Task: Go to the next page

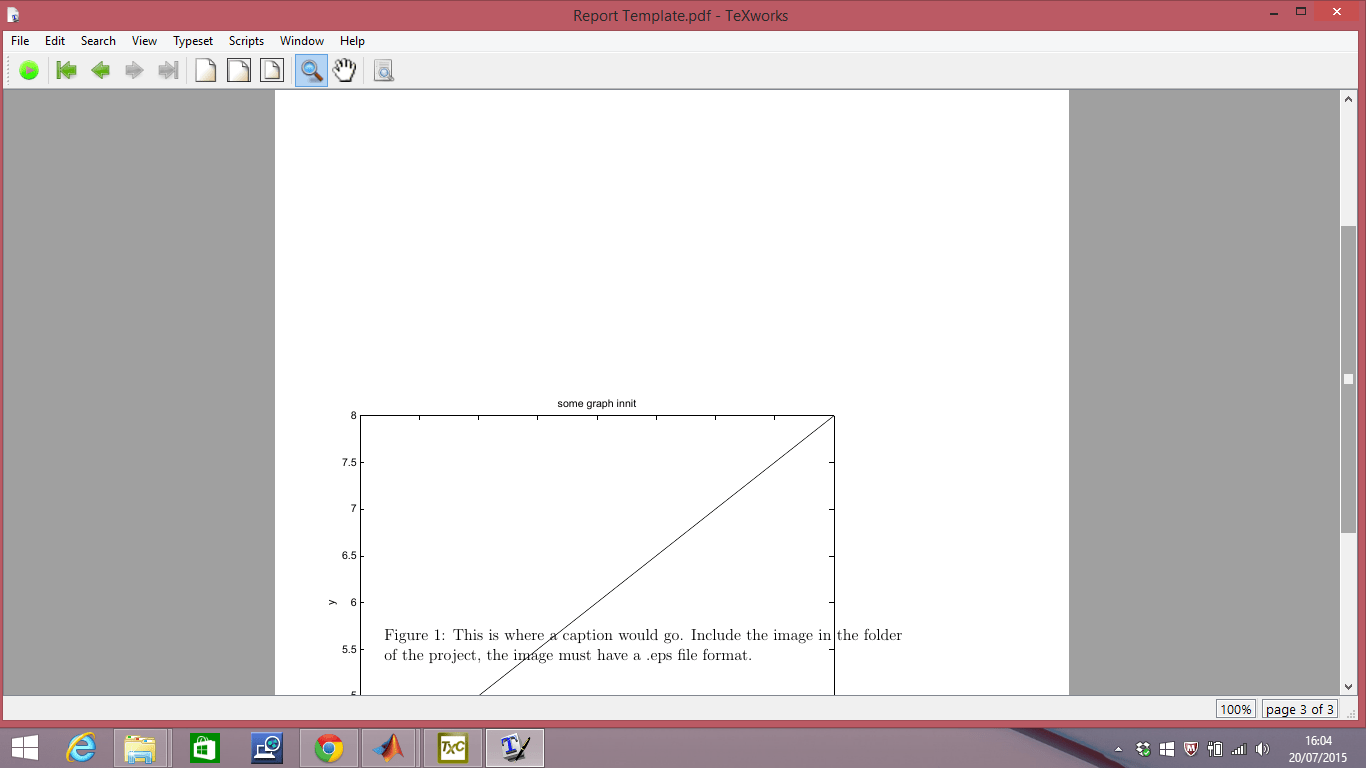Action: coord(134,70)
